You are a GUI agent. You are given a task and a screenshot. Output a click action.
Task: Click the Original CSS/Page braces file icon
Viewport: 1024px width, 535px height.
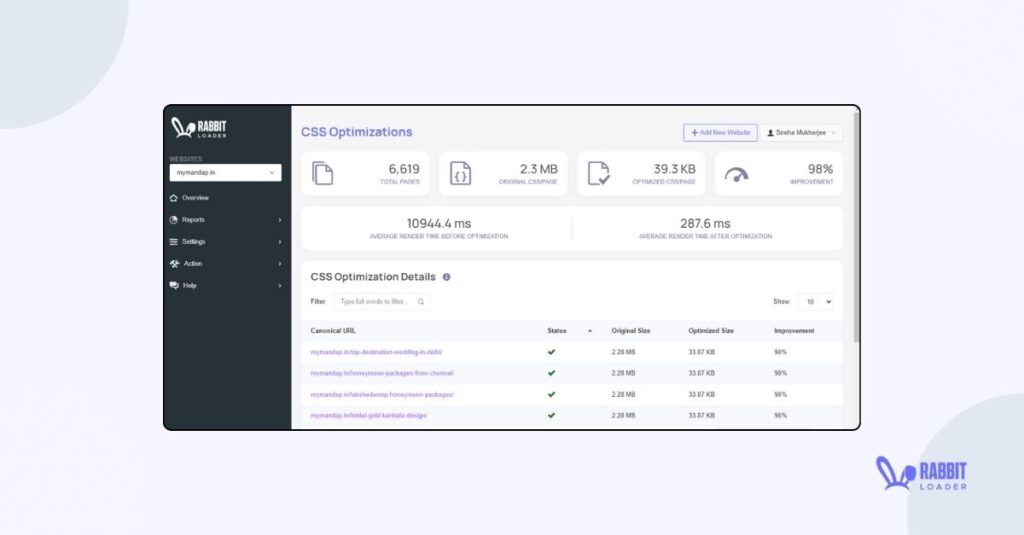460,174
